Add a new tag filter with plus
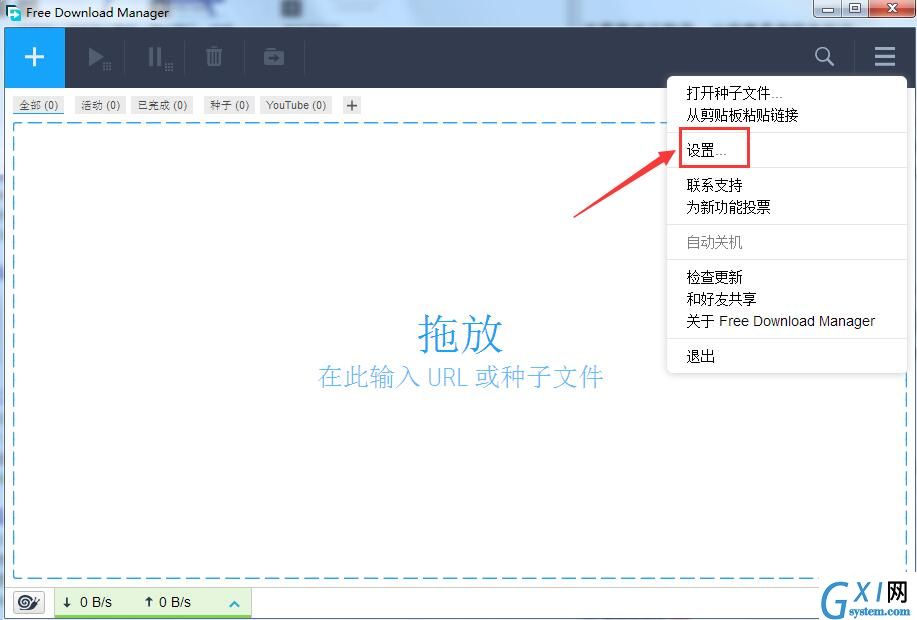Screen dimensions: 917x620 [x=351, y=105]
